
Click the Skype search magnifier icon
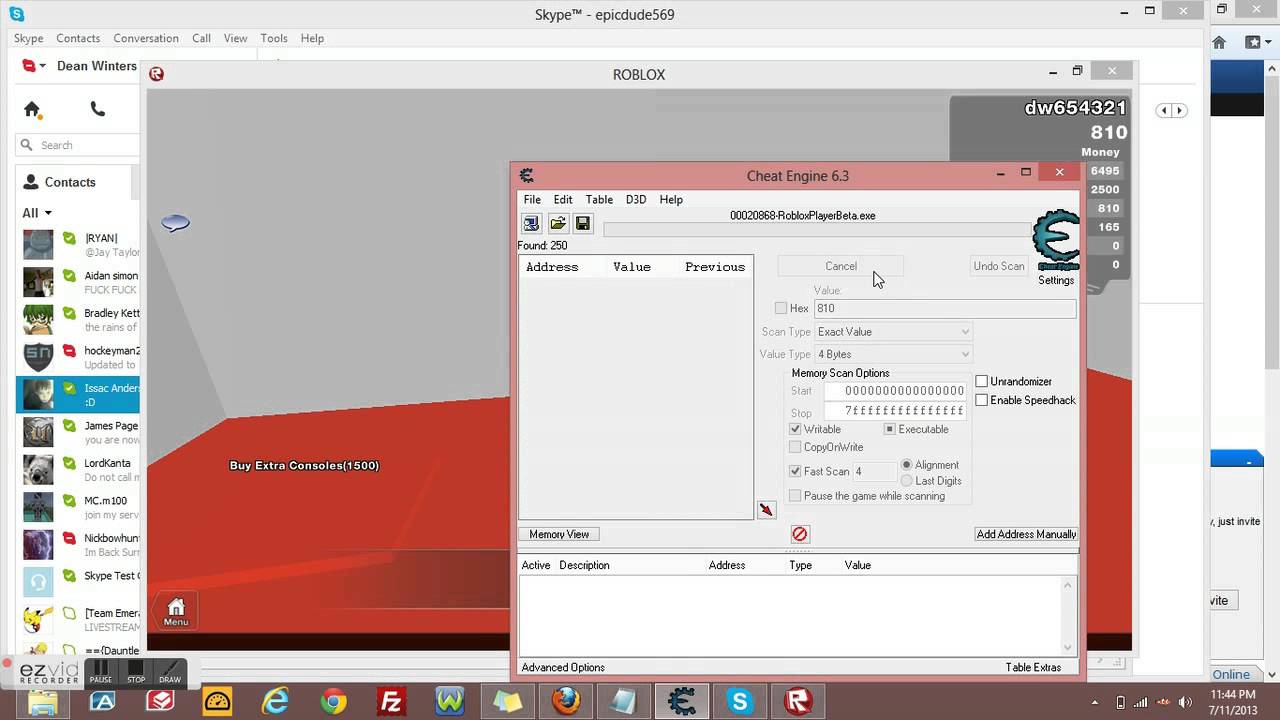pyautogui.click(x=27, y=145)
